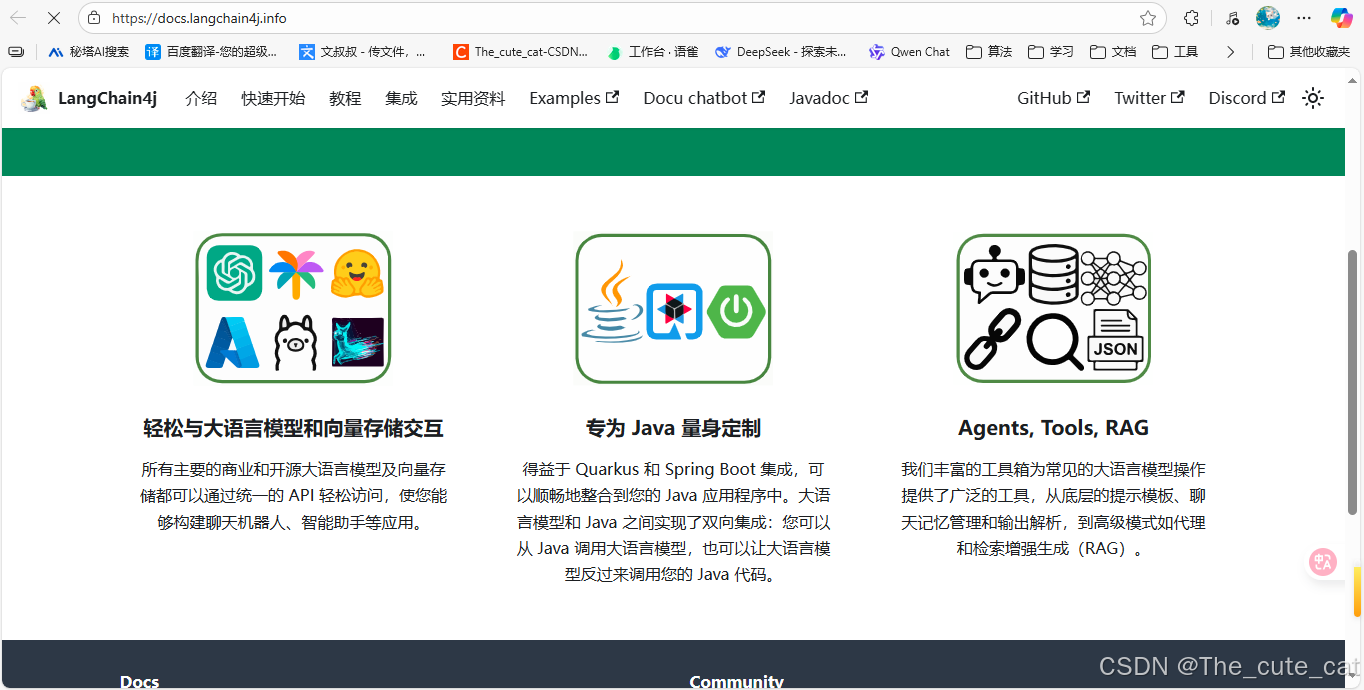Open media control music note icon
The height and width of the screenshot is (690, 1364).
[x=1232, y=18]
